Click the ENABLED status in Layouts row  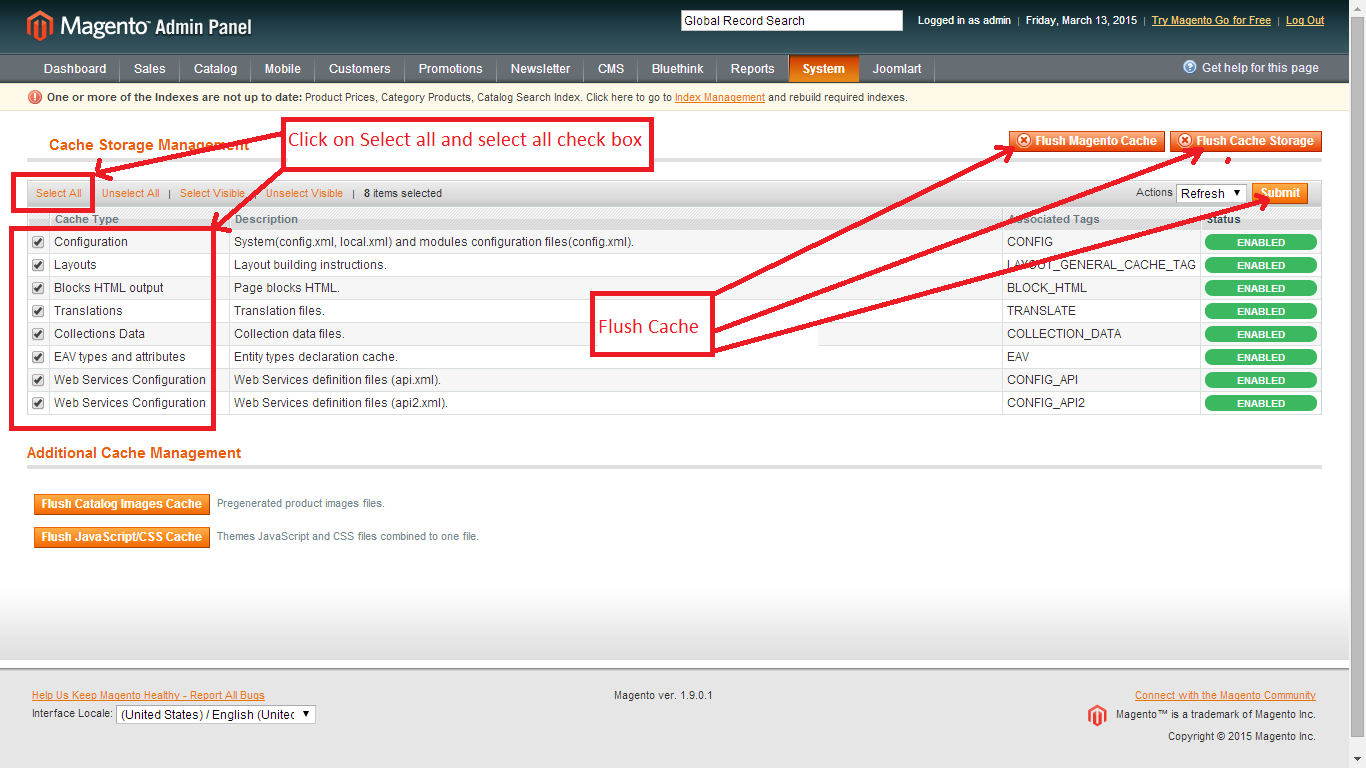[1261, 265]
